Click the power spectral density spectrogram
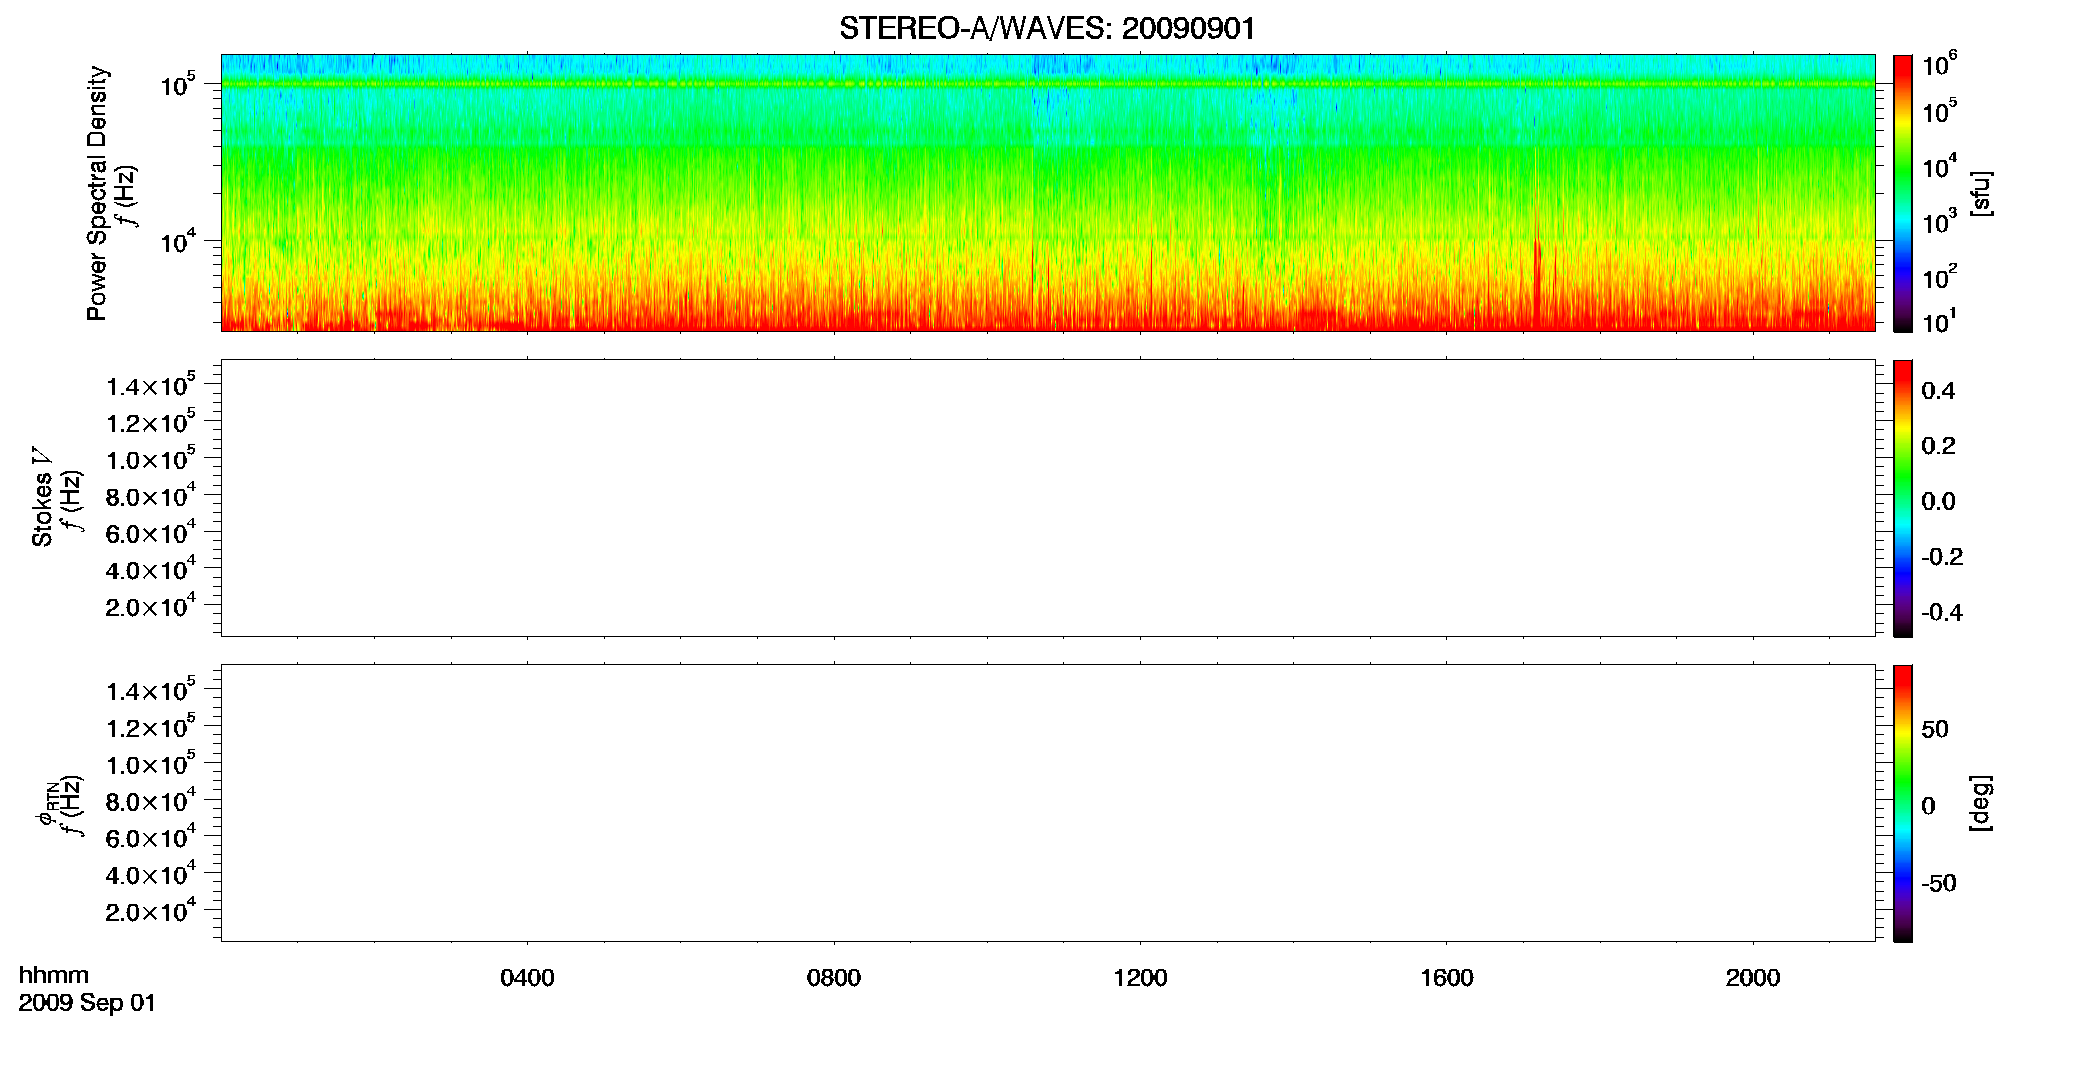Screen dimensions: 2096x1080 [x=1048, y=193]
